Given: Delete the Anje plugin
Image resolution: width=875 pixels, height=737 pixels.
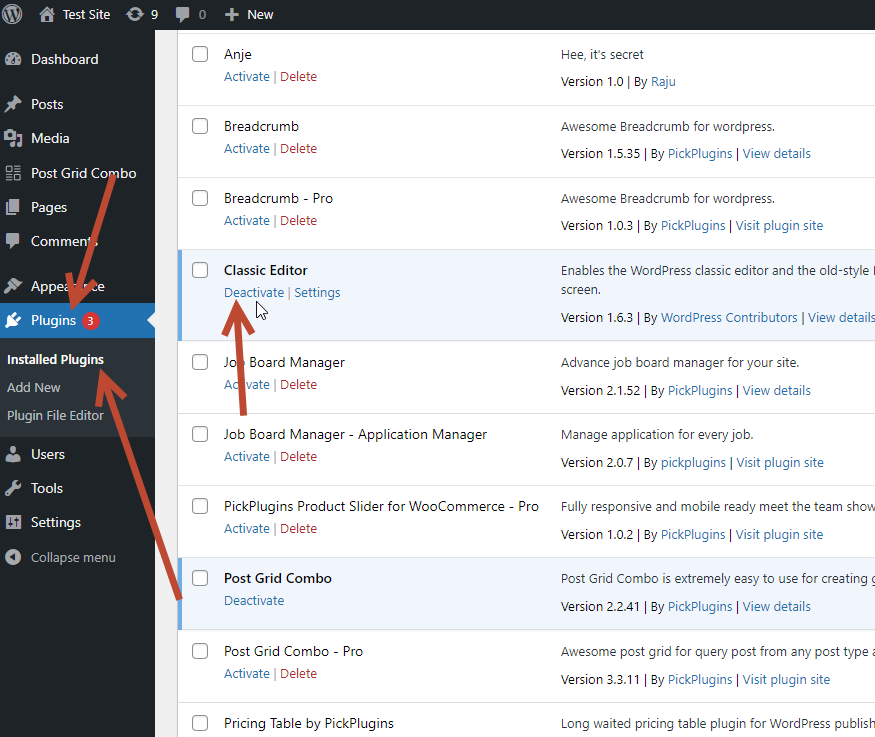Looking at the screenshot, I should (x=299, y=76).
